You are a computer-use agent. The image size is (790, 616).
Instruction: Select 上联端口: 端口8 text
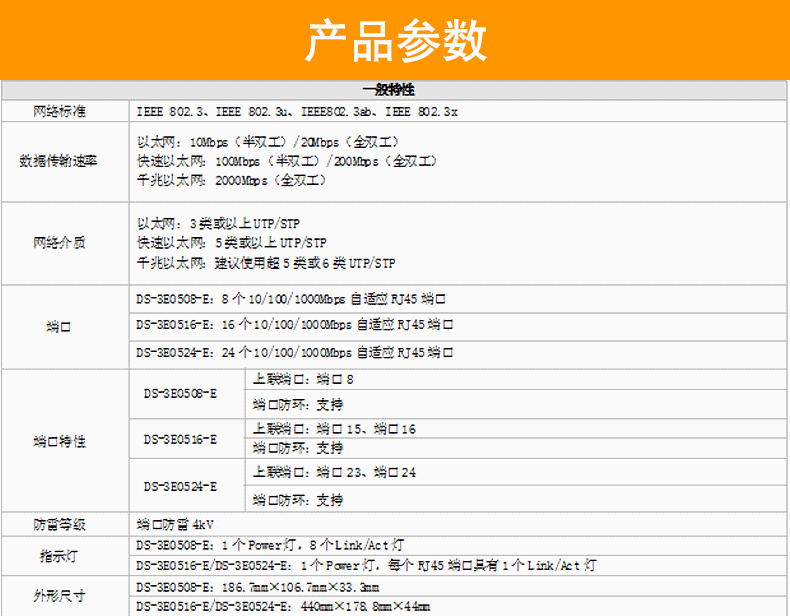click(x=303, y=379)
